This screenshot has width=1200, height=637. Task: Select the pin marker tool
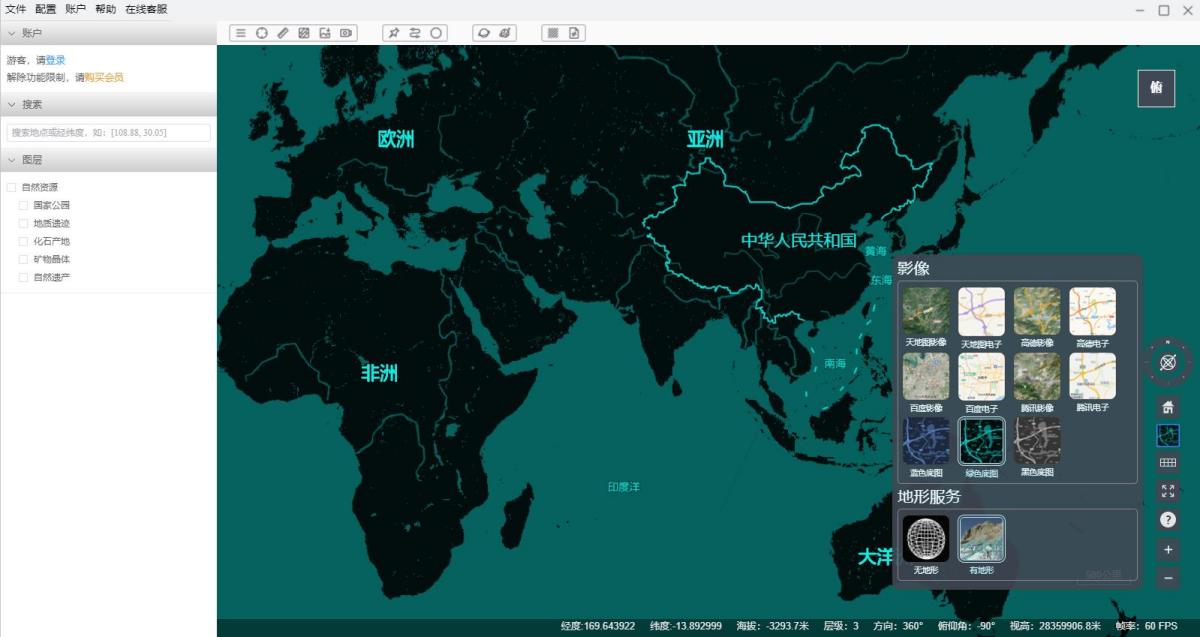point(393,33)
